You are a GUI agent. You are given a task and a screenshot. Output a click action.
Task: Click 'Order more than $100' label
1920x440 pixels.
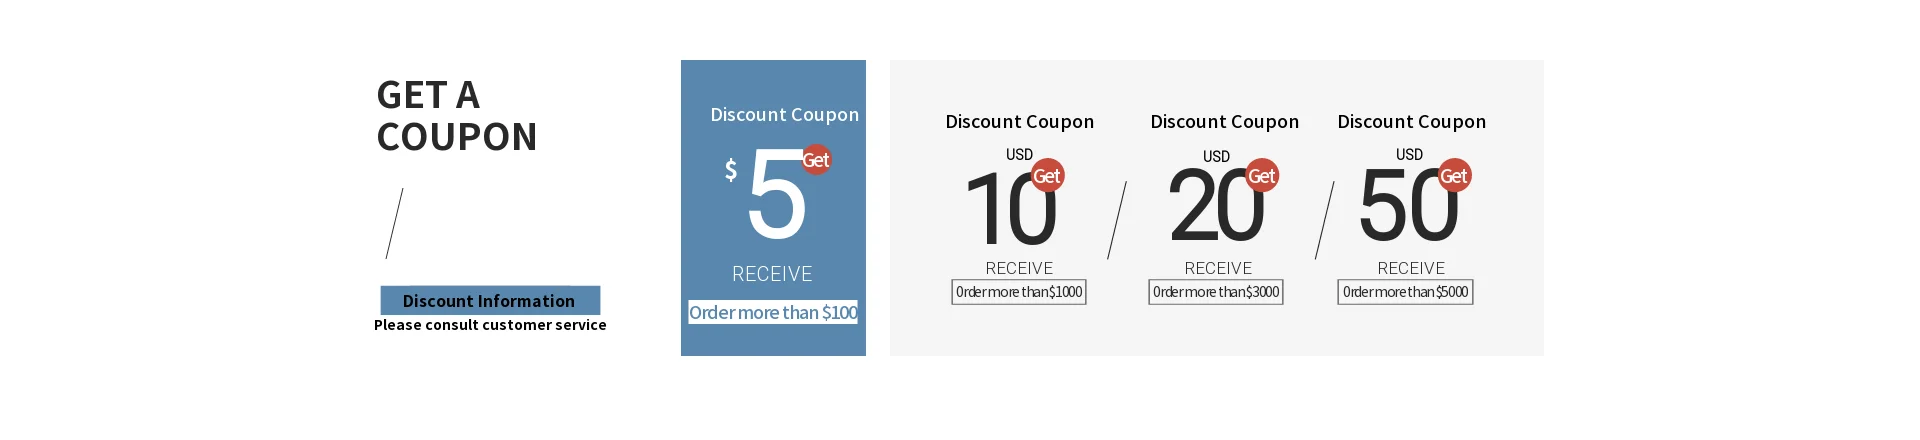coord(773,312)
